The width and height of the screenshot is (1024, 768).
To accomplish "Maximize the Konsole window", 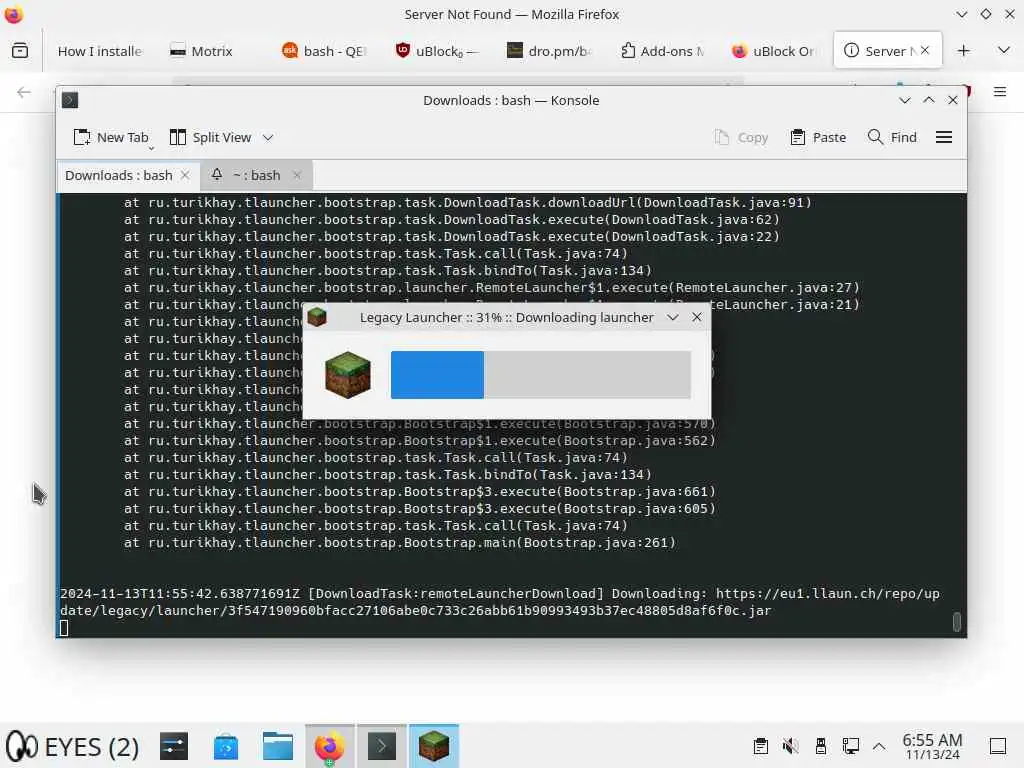I will 929,100.
